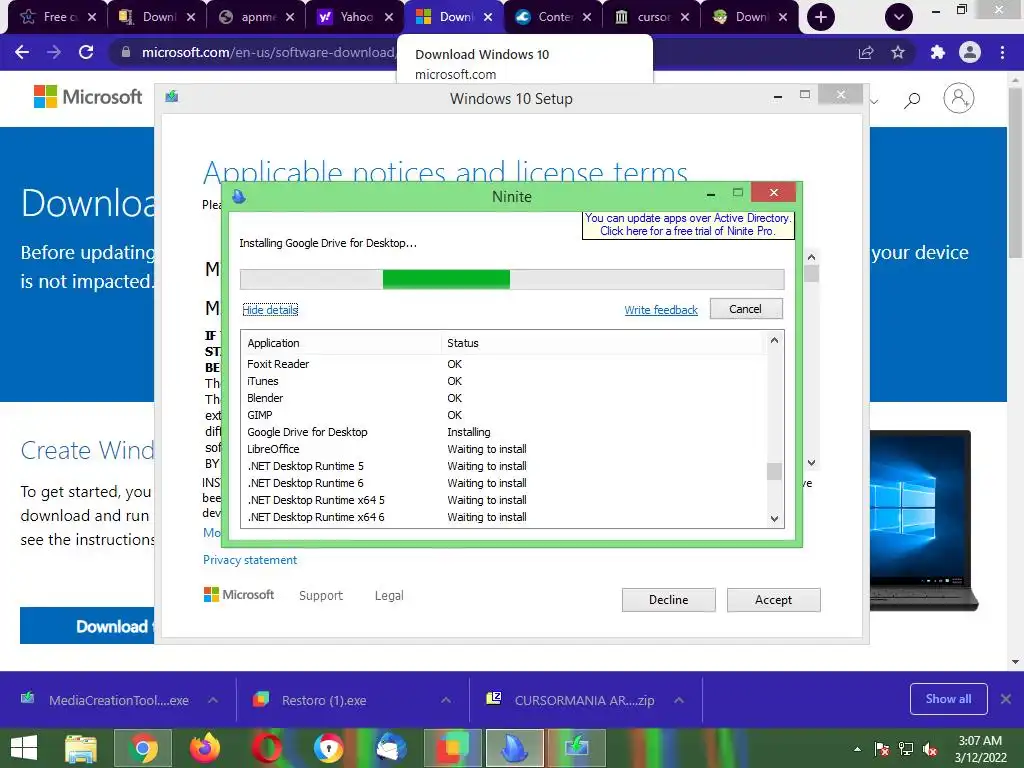Select the LibreOffice row
Image resolution: width=1024 pixels, height=768 pixels.
(x=503, y=449)
